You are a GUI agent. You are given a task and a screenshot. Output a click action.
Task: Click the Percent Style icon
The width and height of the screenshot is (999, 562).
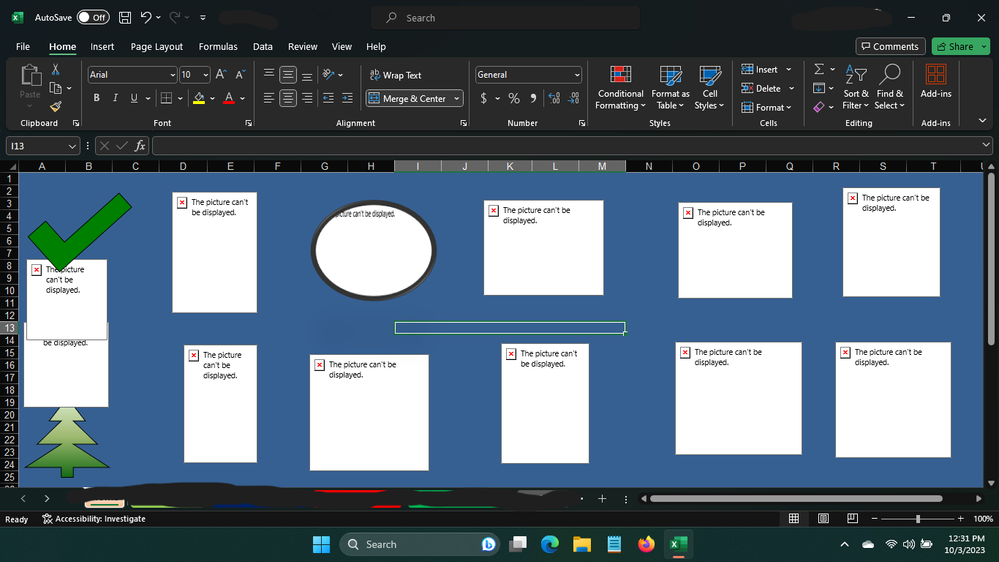514,98
